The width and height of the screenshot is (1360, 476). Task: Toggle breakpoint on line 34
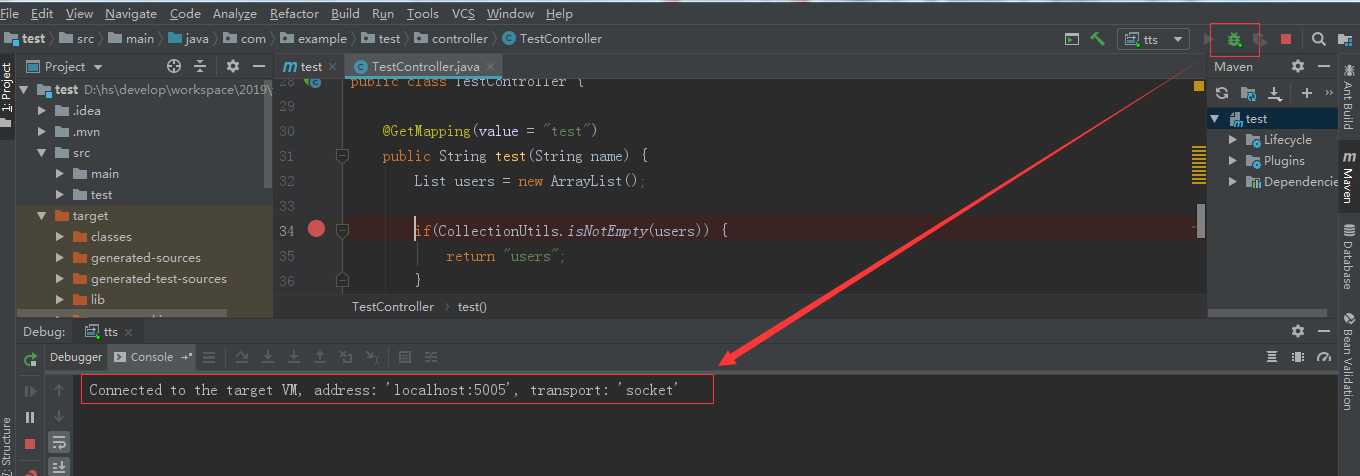tap(316, 229)
